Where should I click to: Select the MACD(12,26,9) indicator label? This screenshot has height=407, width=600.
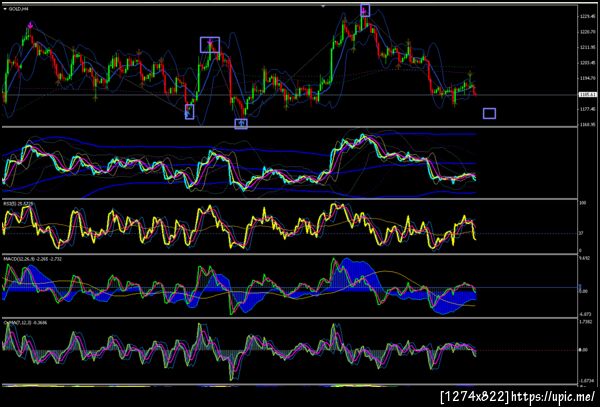point(33,259)
